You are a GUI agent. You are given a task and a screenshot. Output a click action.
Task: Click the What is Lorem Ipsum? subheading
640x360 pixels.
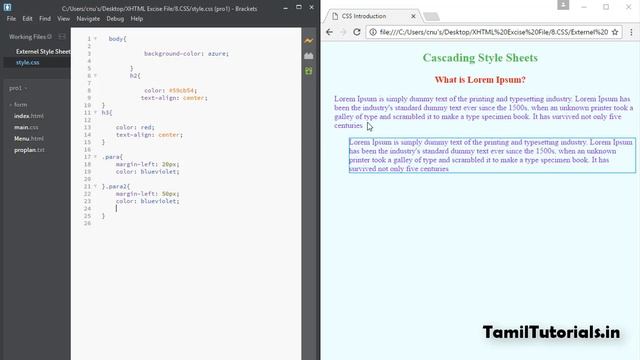coord(480,80)
